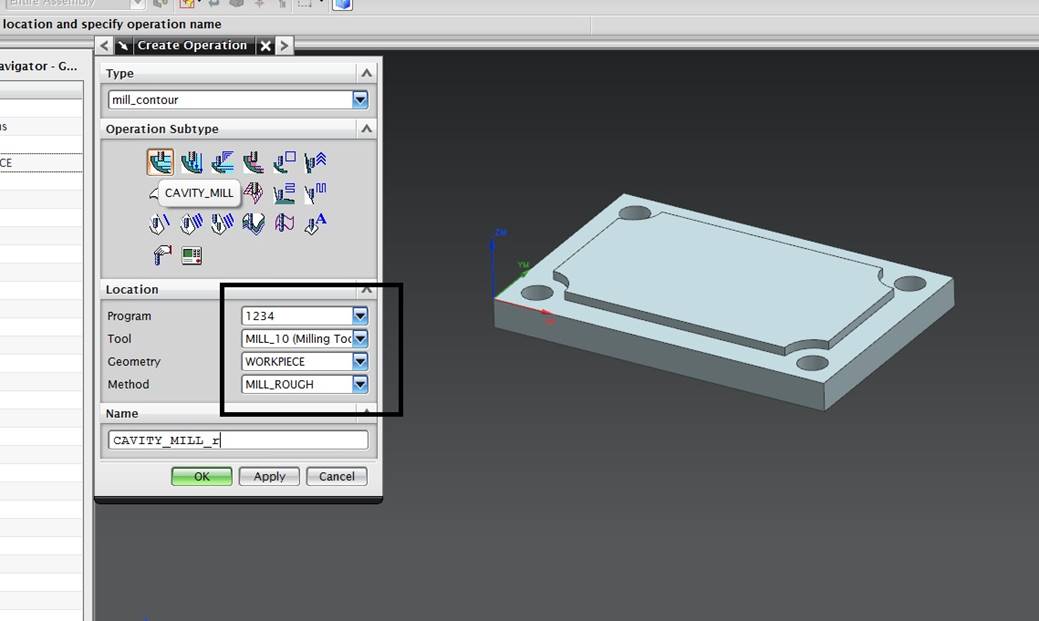The height and width of the screenshot is (621, 1039).
Task: Choose the FLOWCUT_SINGLE subtype icon
Action: click(159, 223)
